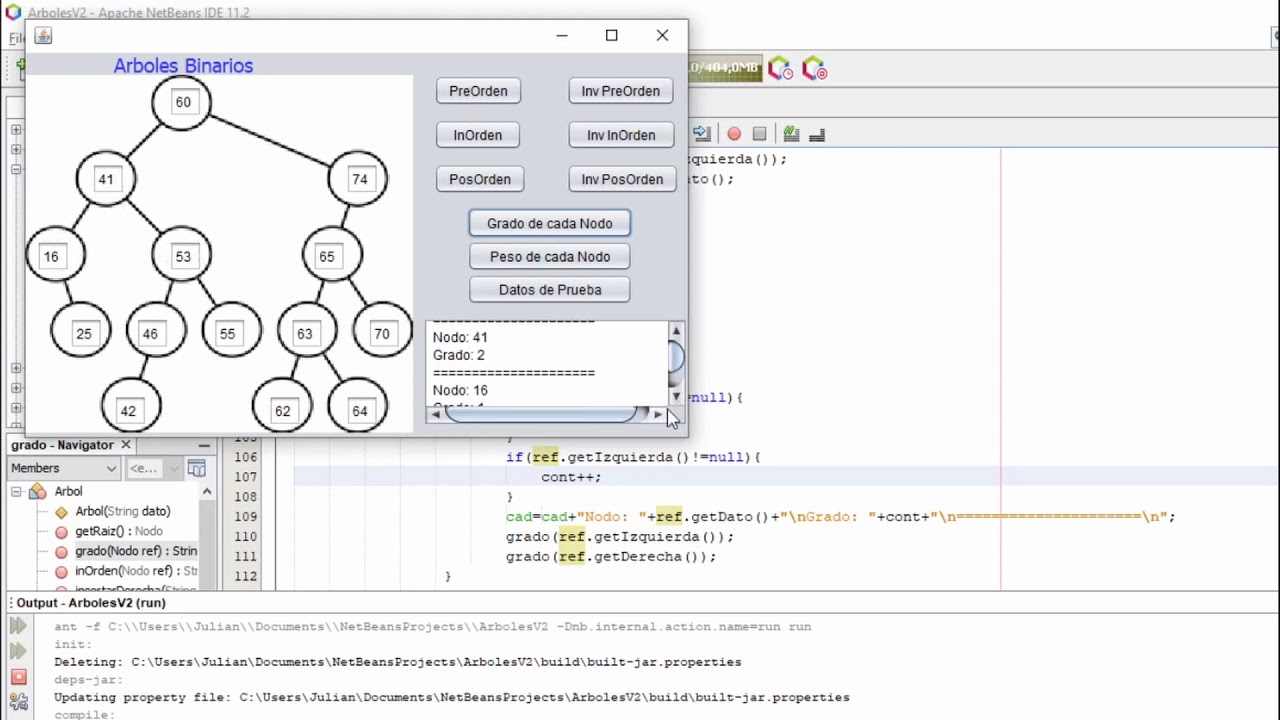Click 'Grado: 2' in the result text area

tap(459, 355)
